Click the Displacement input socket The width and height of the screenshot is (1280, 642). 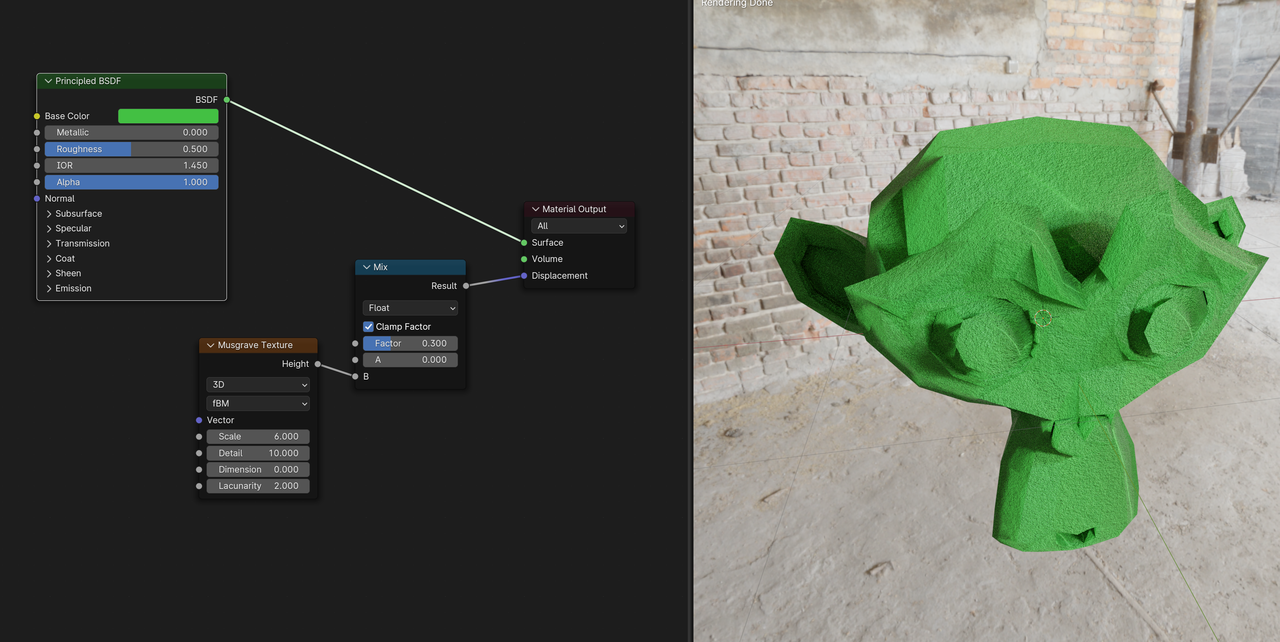coord(524,276)
